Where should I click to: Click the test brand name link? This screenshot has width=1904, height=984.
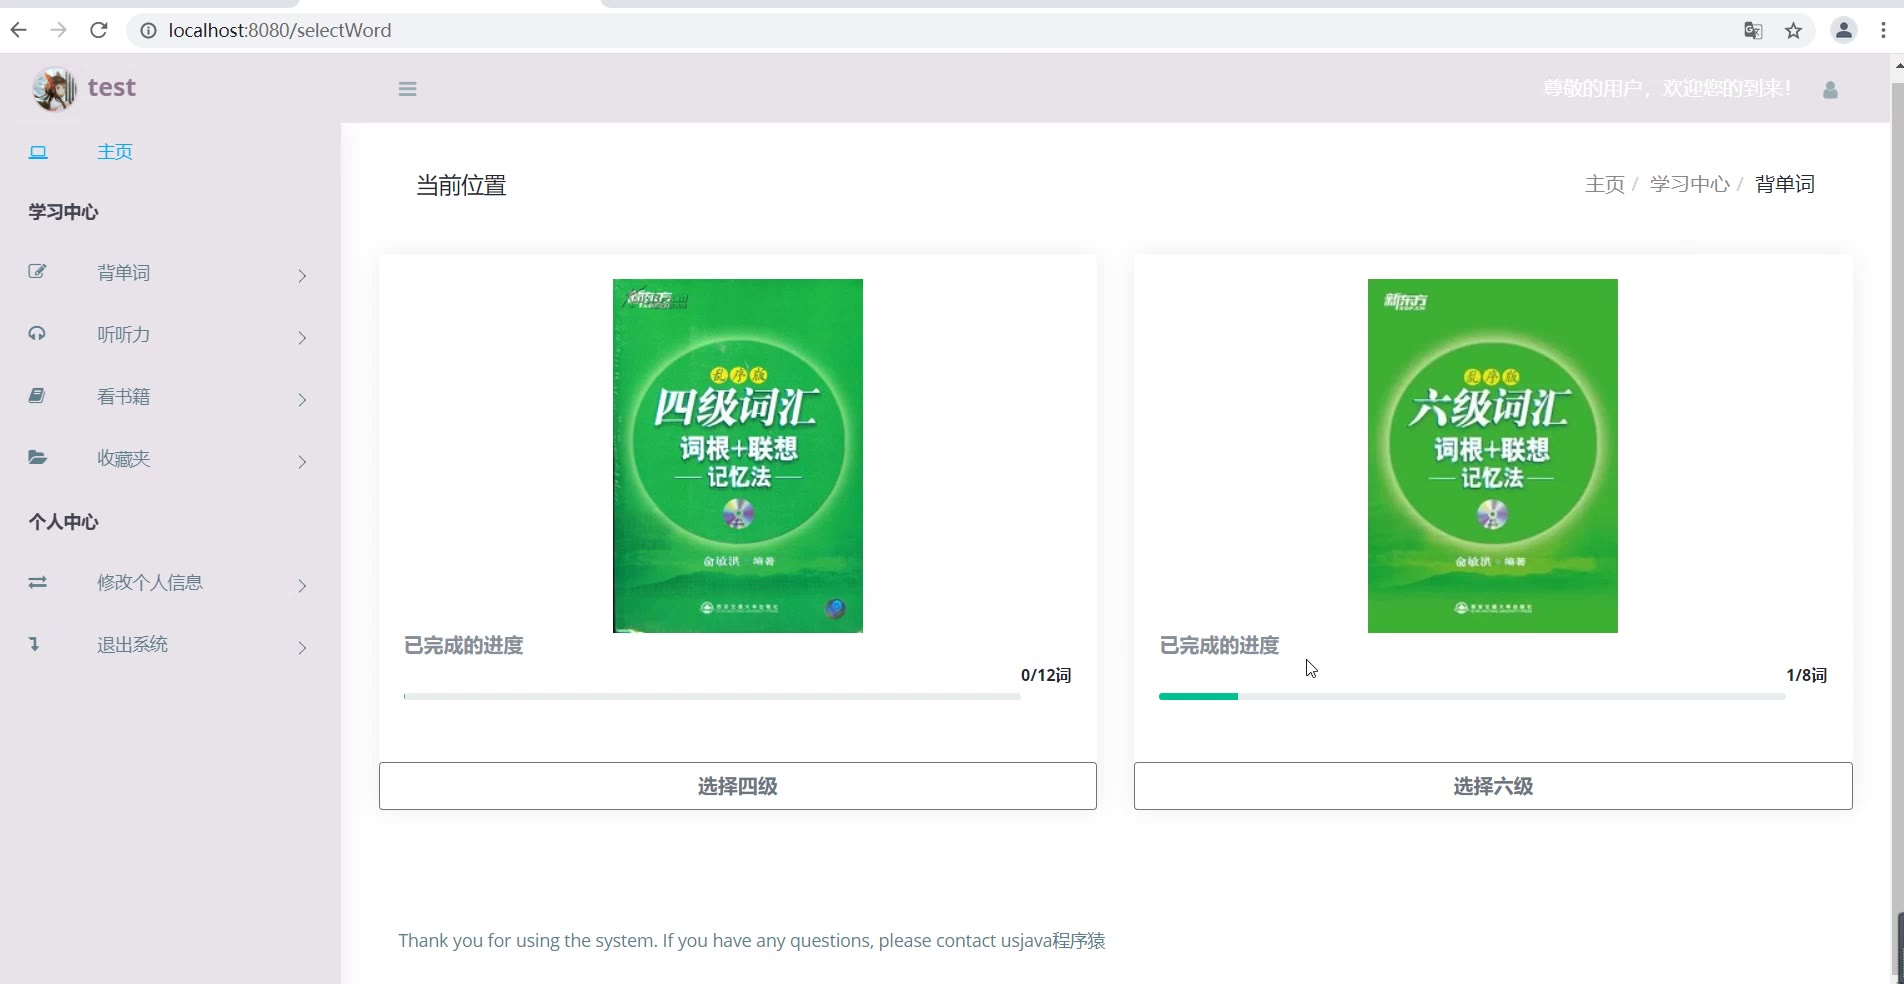coord(112,88)
